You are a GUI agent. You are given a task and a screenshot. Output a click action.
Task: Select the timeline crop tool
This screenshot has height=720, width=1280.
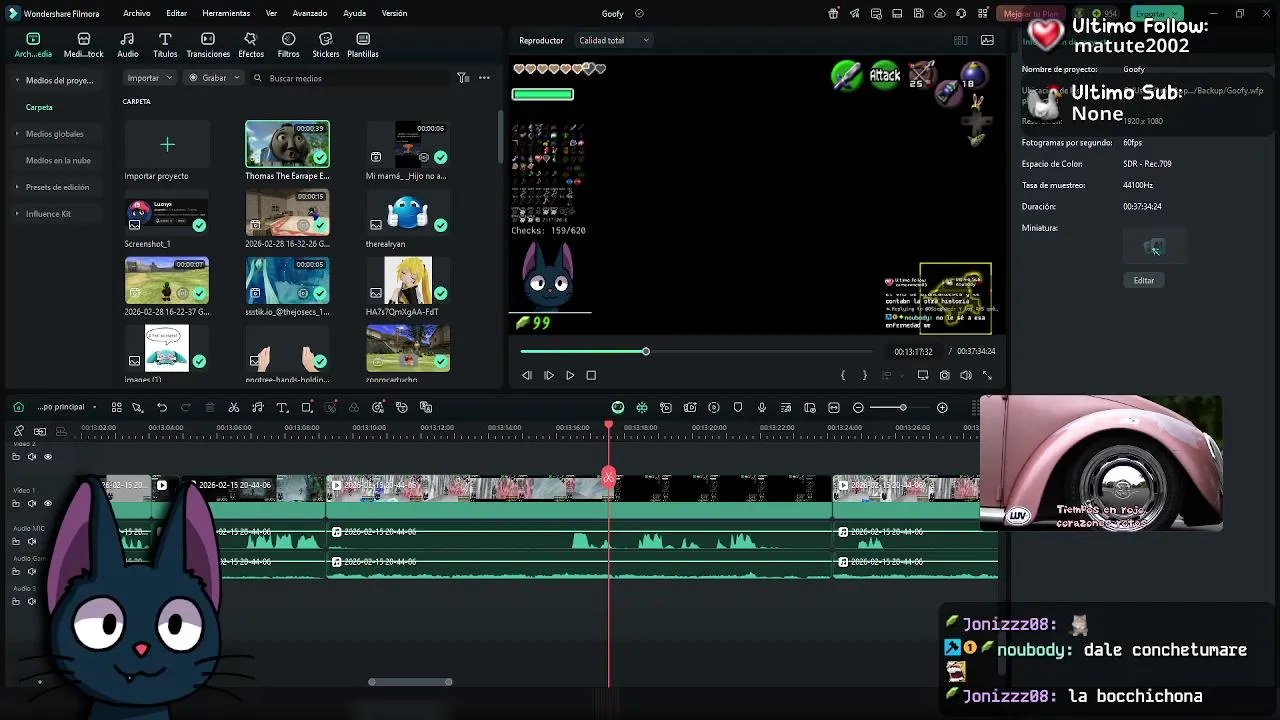[307, 407]
